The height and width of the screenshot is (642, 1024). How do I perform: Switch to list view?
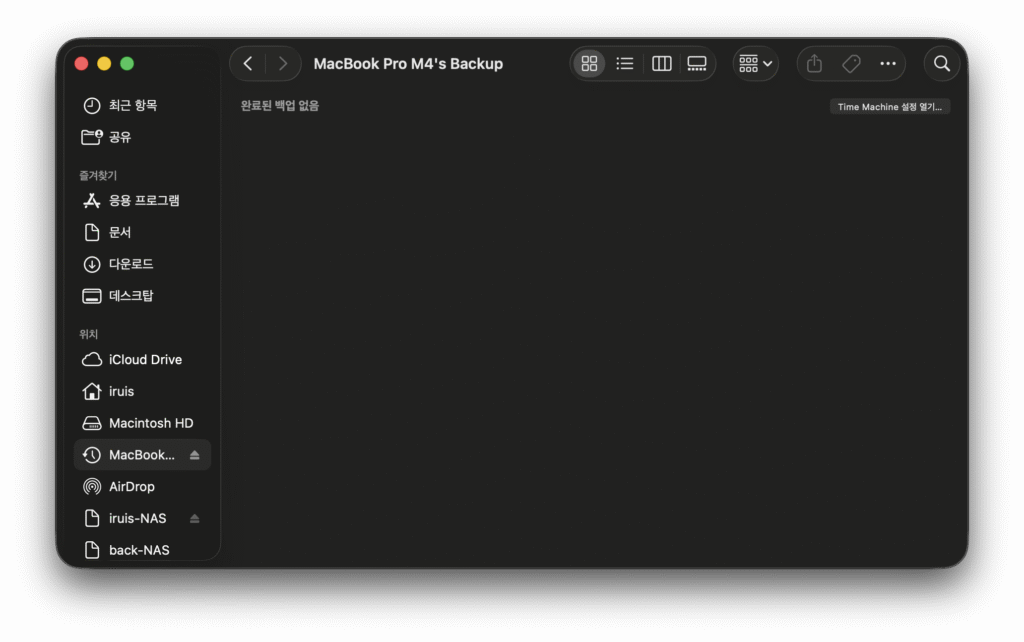pos(625,64)
